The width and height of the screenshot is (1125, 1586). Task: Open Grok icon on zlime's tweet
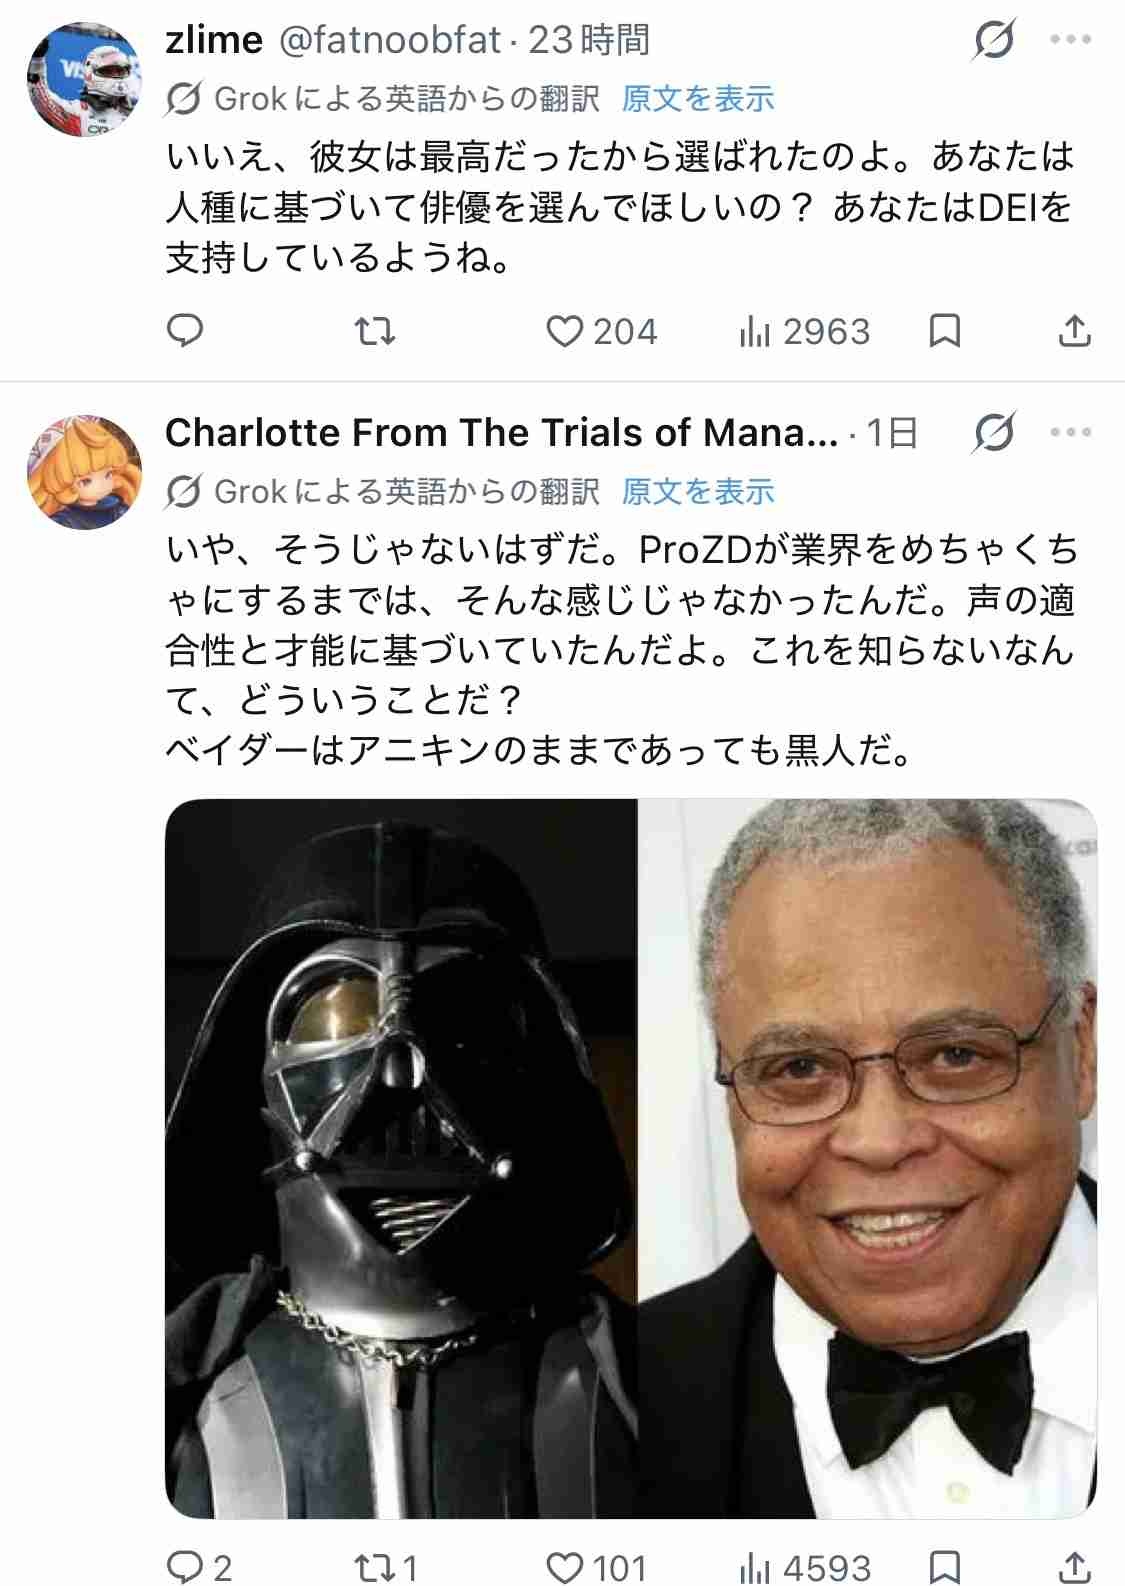point(995,41)
